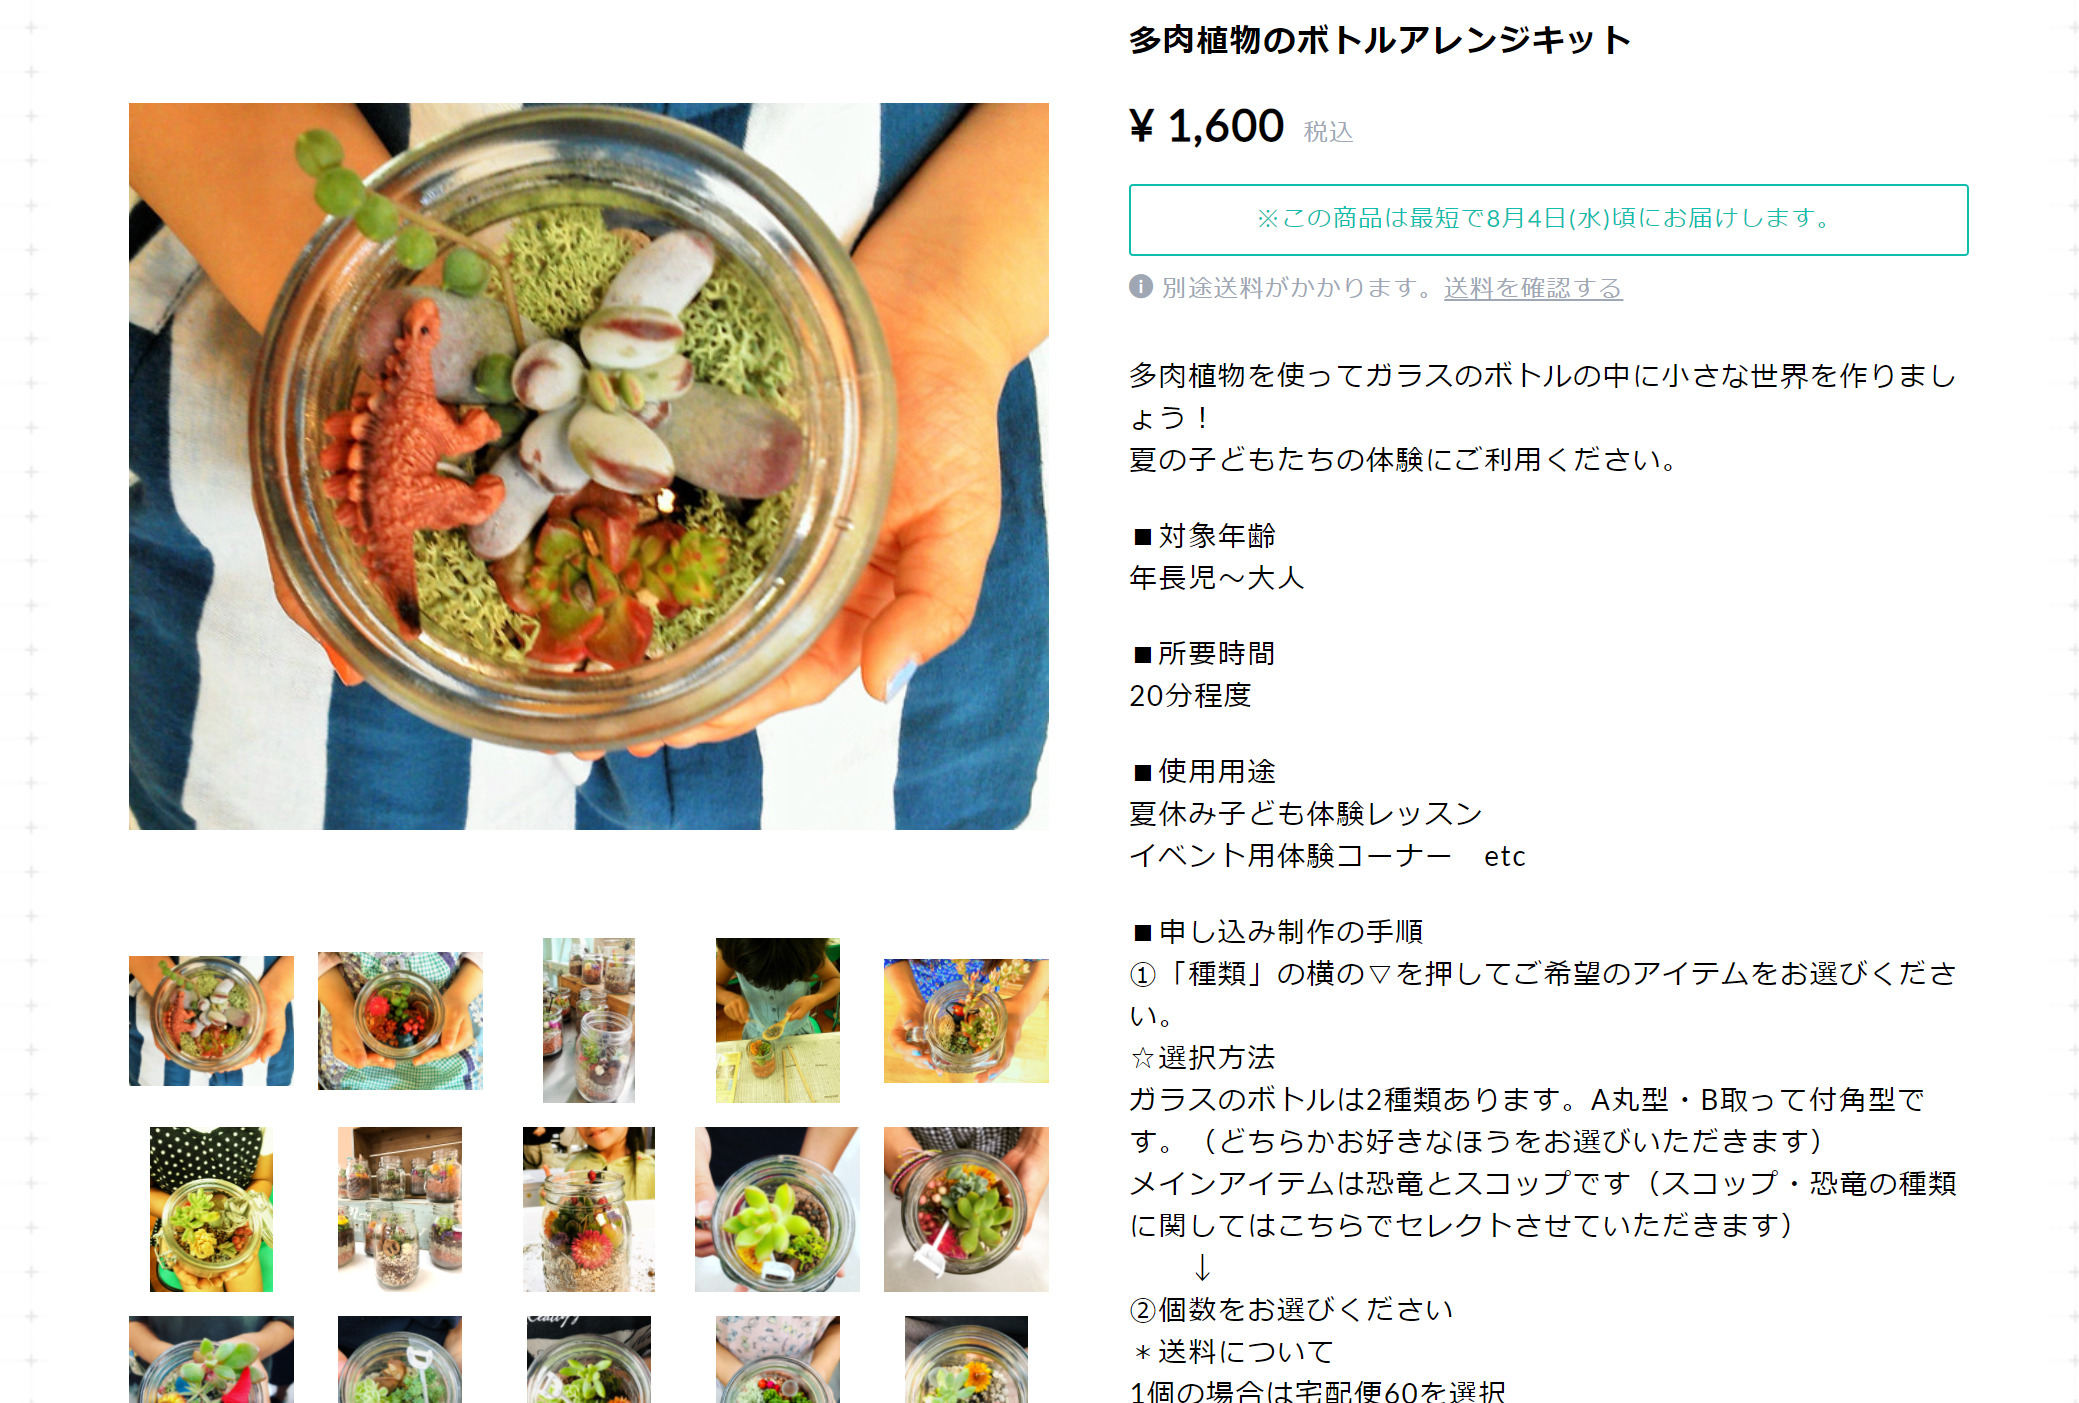Image resolution: width=2079 pixels, height=1403 pixels.
Task: Click the green delivery date notice box
Action: point(1548,219)
